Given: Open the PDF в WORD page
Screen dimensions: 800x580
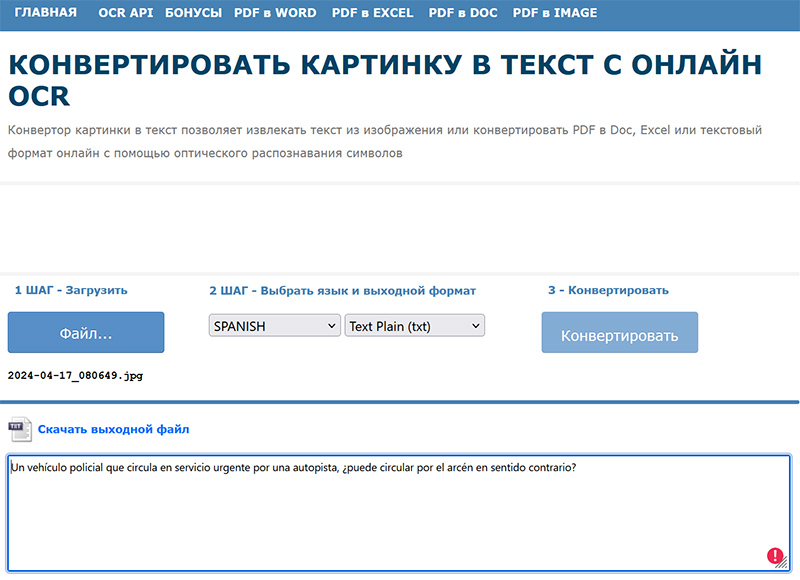Looking at the screenshot, I should coord(277,13).
